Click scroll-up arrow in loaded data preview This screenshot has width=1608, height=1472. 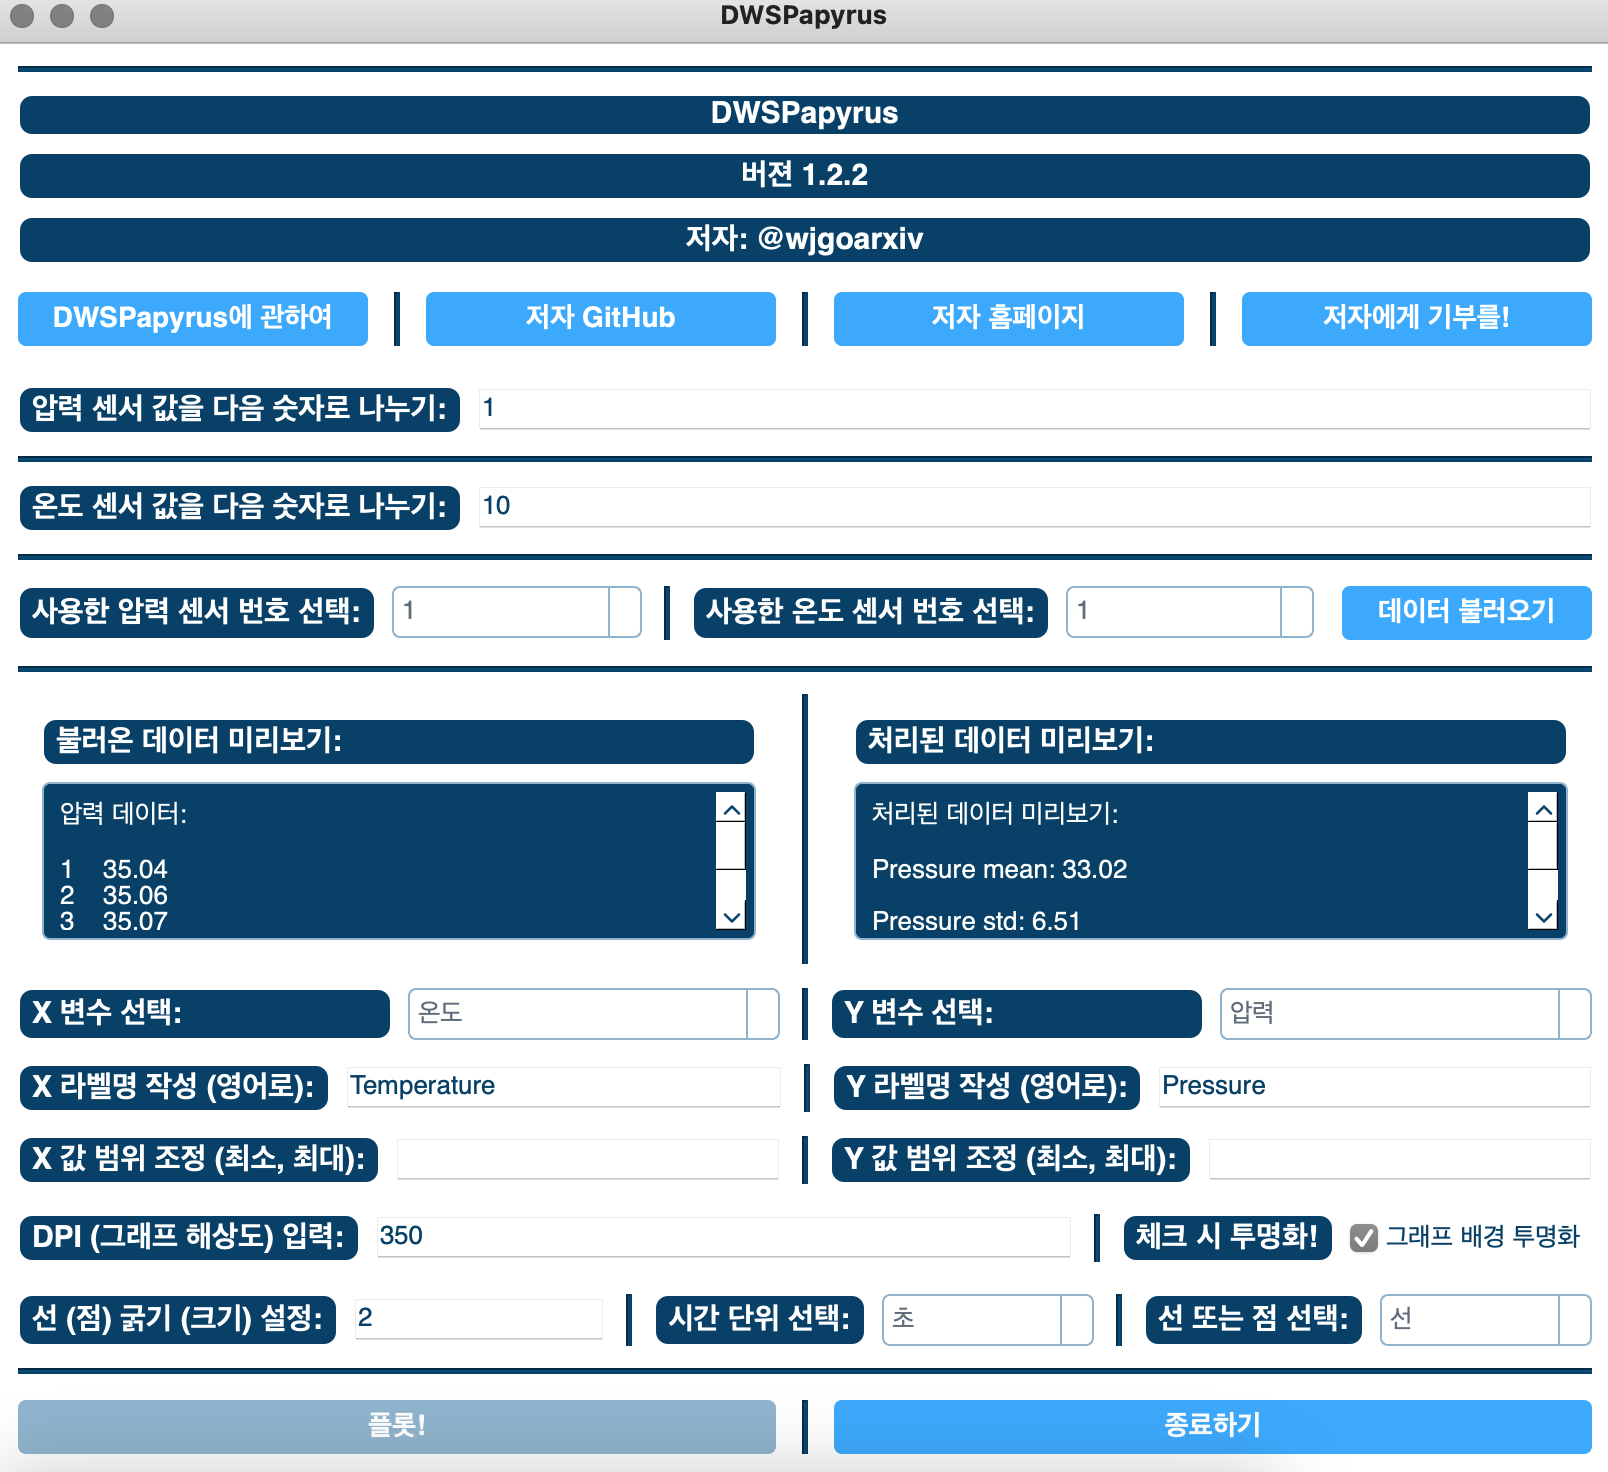731,808
